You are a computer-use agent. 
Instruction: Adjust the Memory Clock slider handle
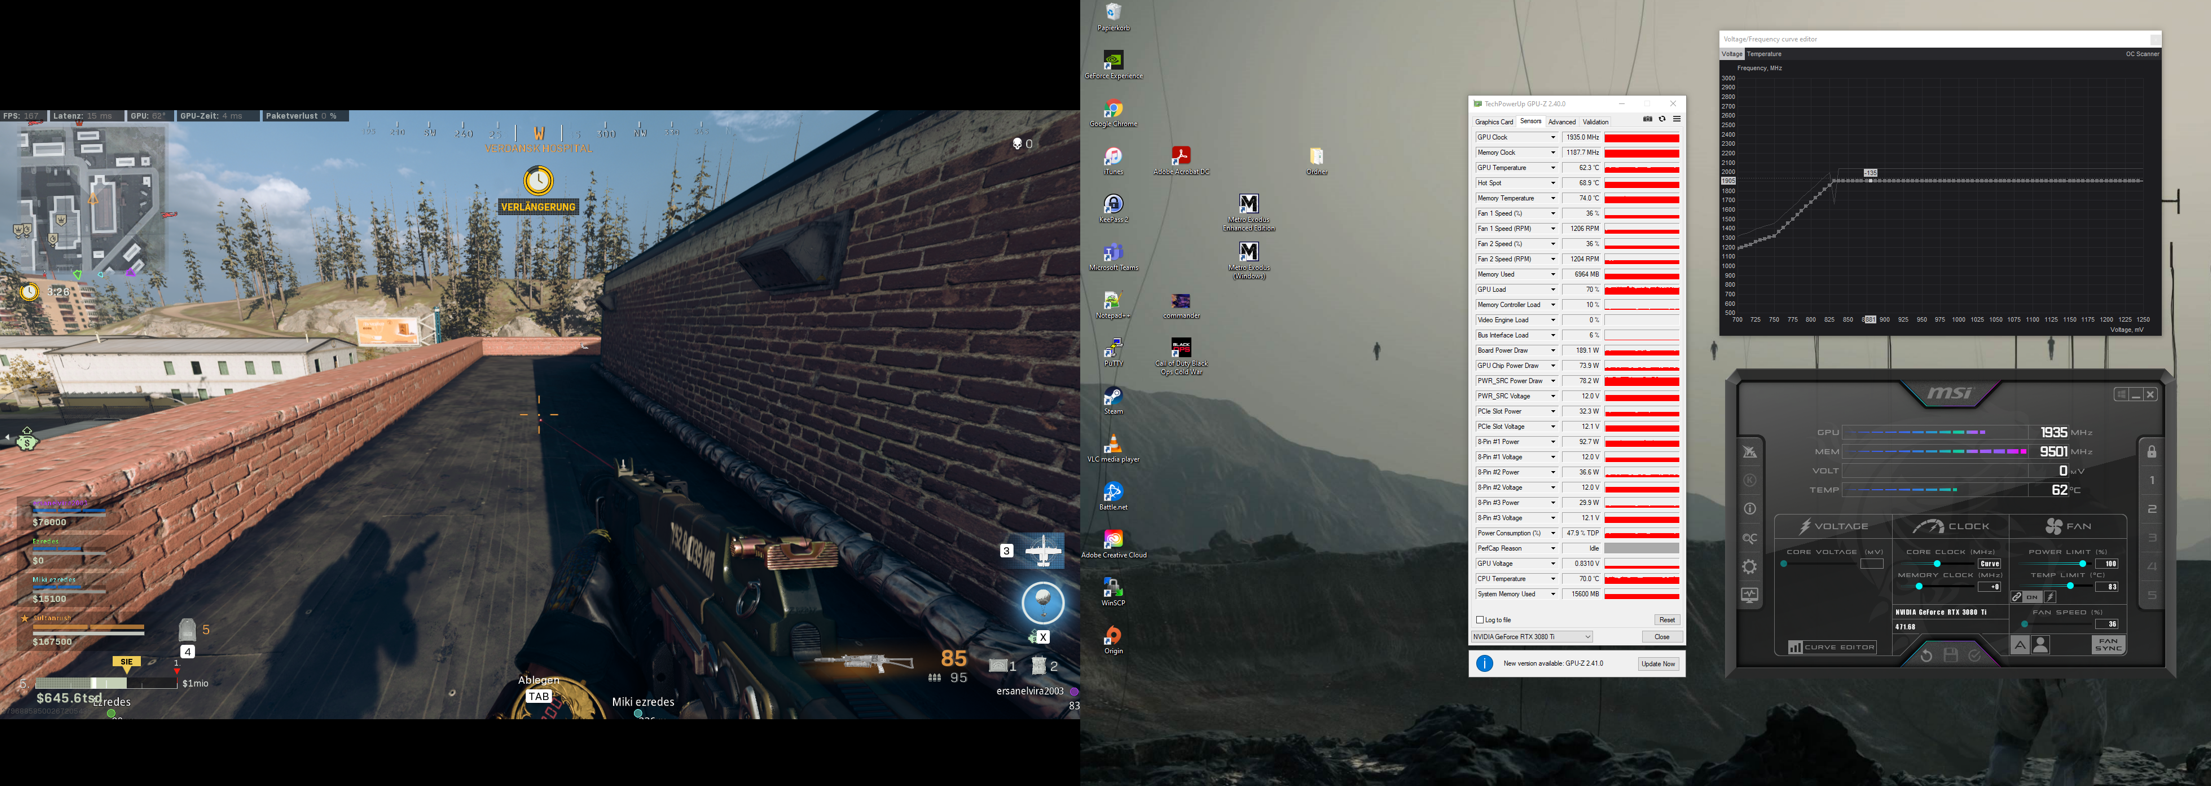(1919, 586)
